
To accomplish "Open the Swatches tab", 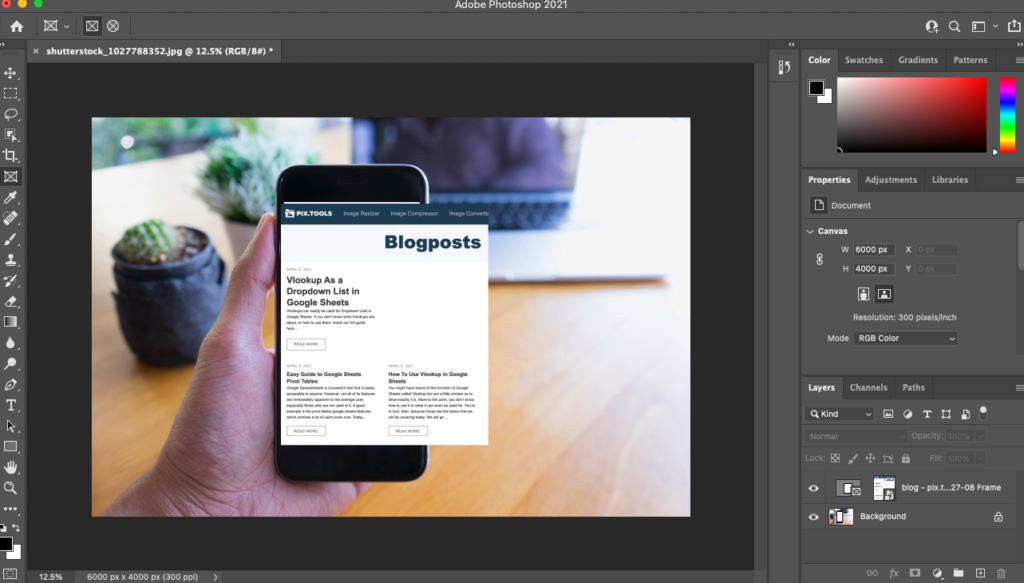I will coord(863,60).
